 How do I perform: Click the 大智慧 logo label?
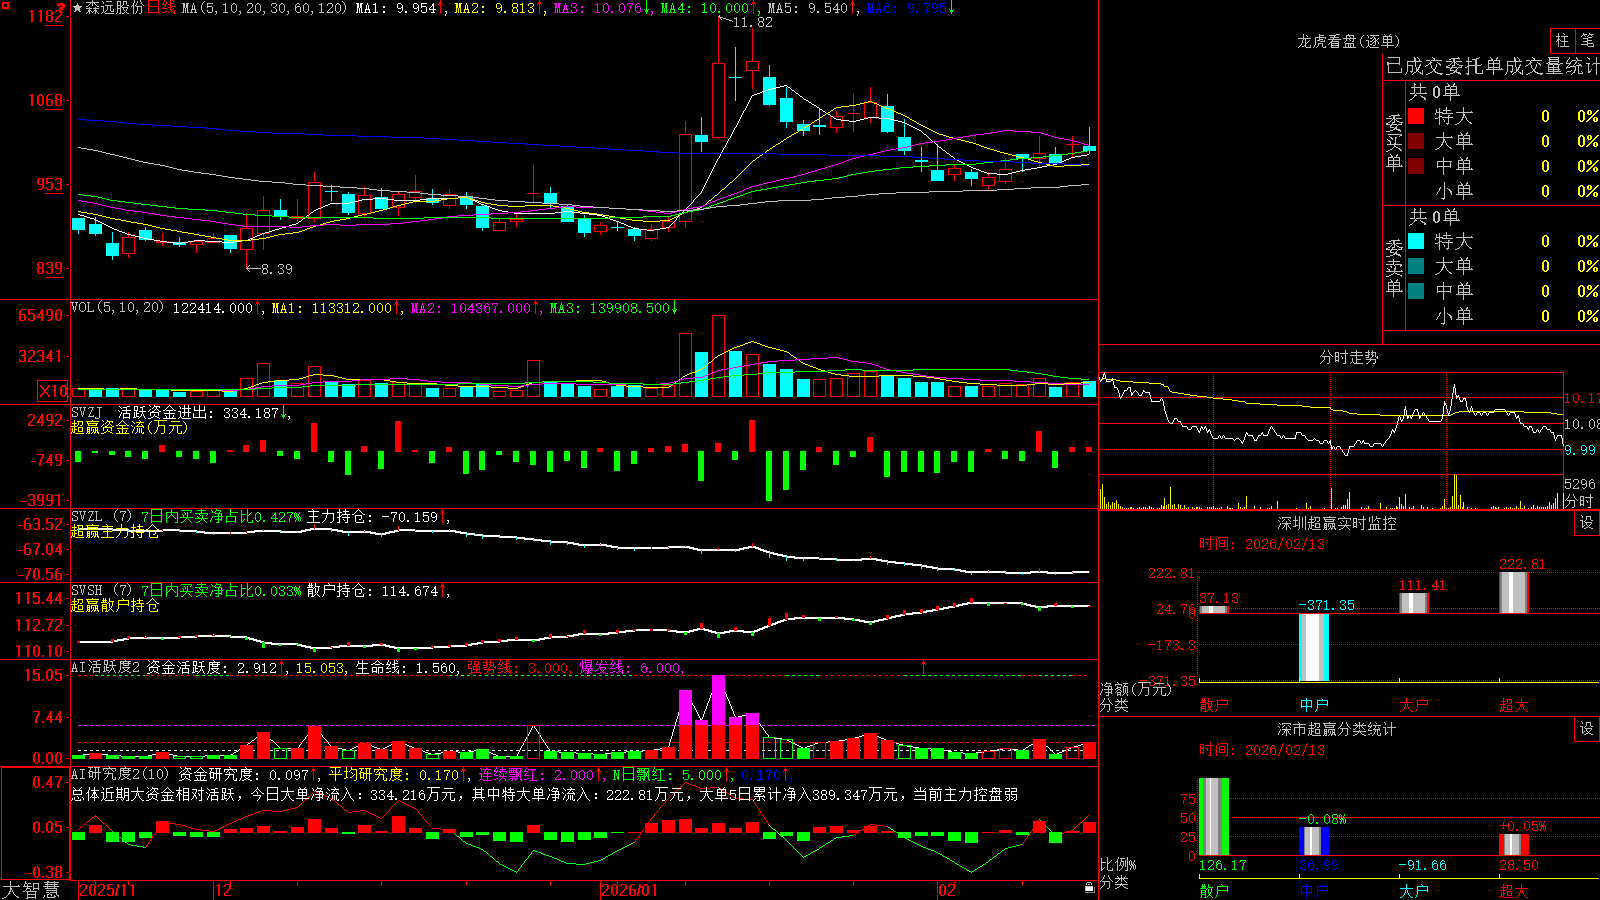tap(31, 890)
